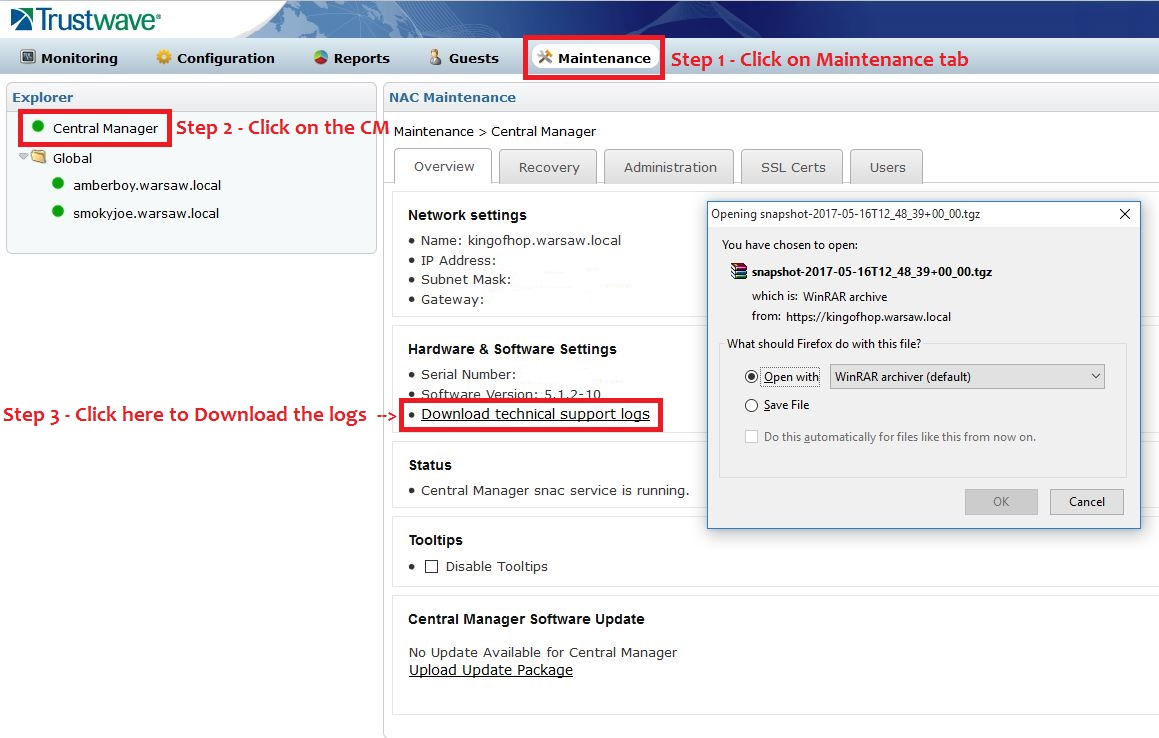Collapse the Global folder tree node
Image resolution: width=1159 pixels, height=738 pixels.
24,157
